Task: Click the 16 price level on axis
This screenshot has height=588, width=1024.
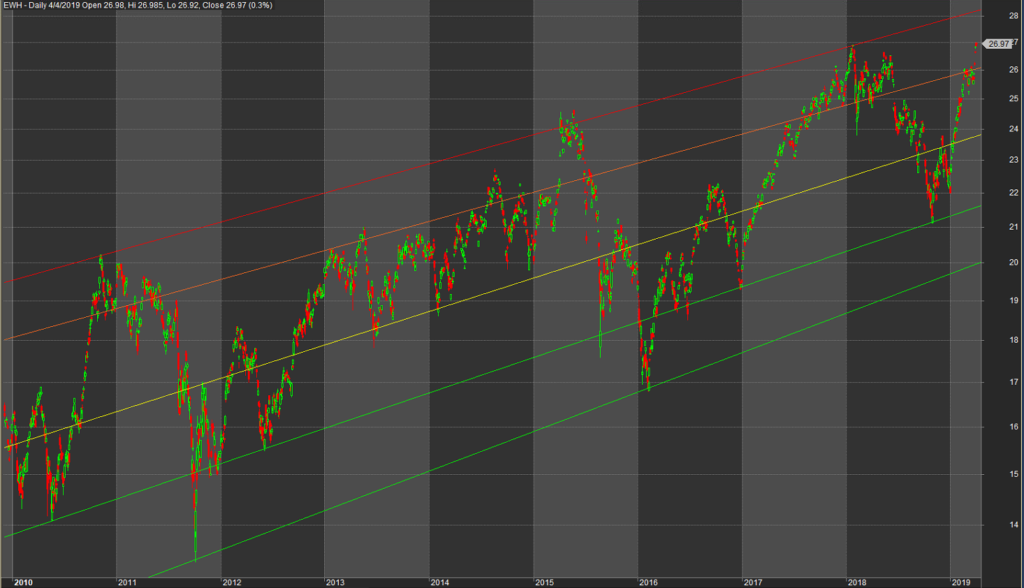Action: (x=1014, y=427)
